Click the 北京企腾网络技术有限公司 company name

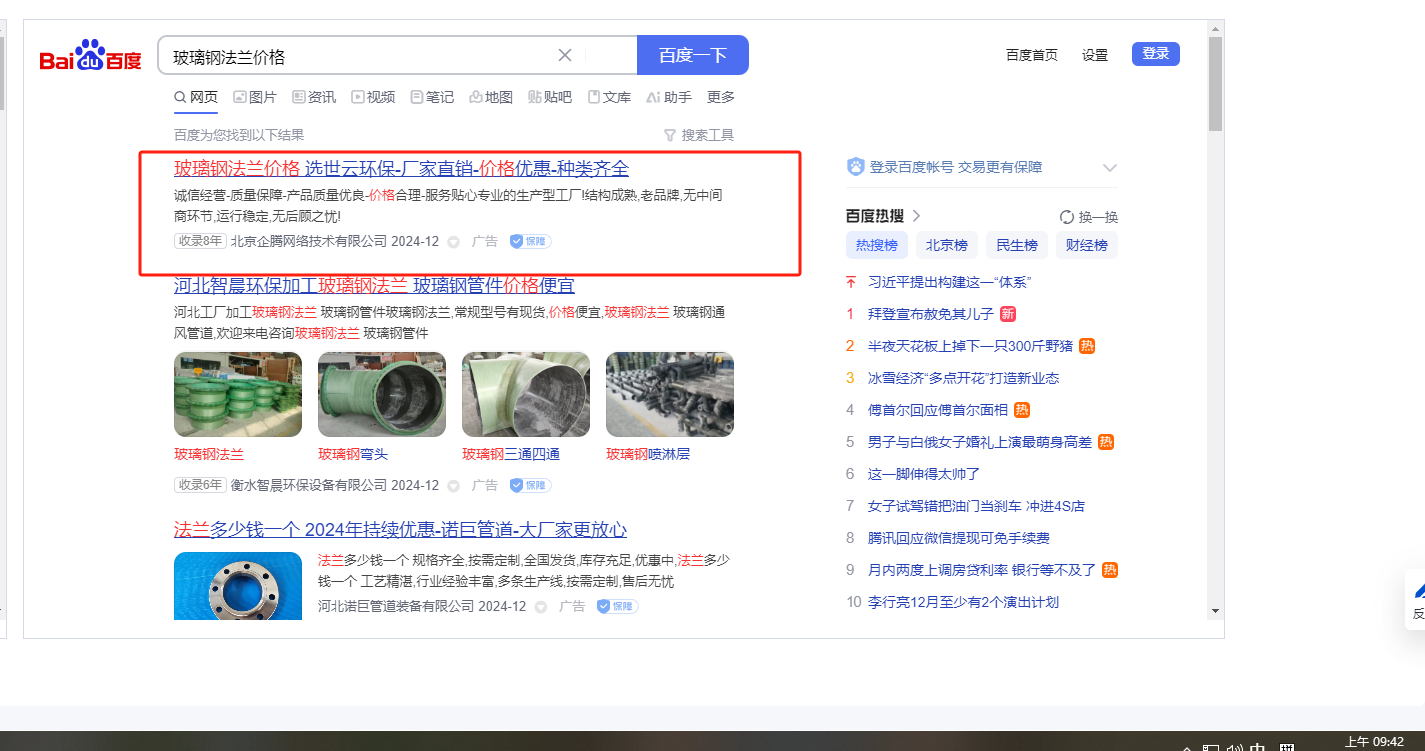[x=309, y=241]
